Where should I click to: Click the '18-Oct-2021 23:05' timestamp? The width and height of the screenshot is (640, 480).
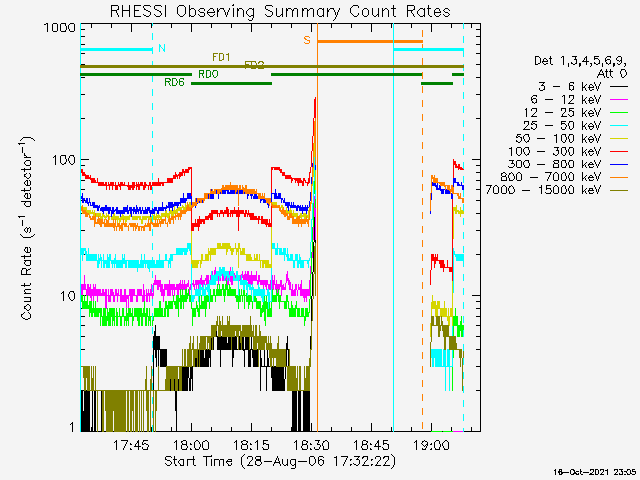[x=595, y=472]
